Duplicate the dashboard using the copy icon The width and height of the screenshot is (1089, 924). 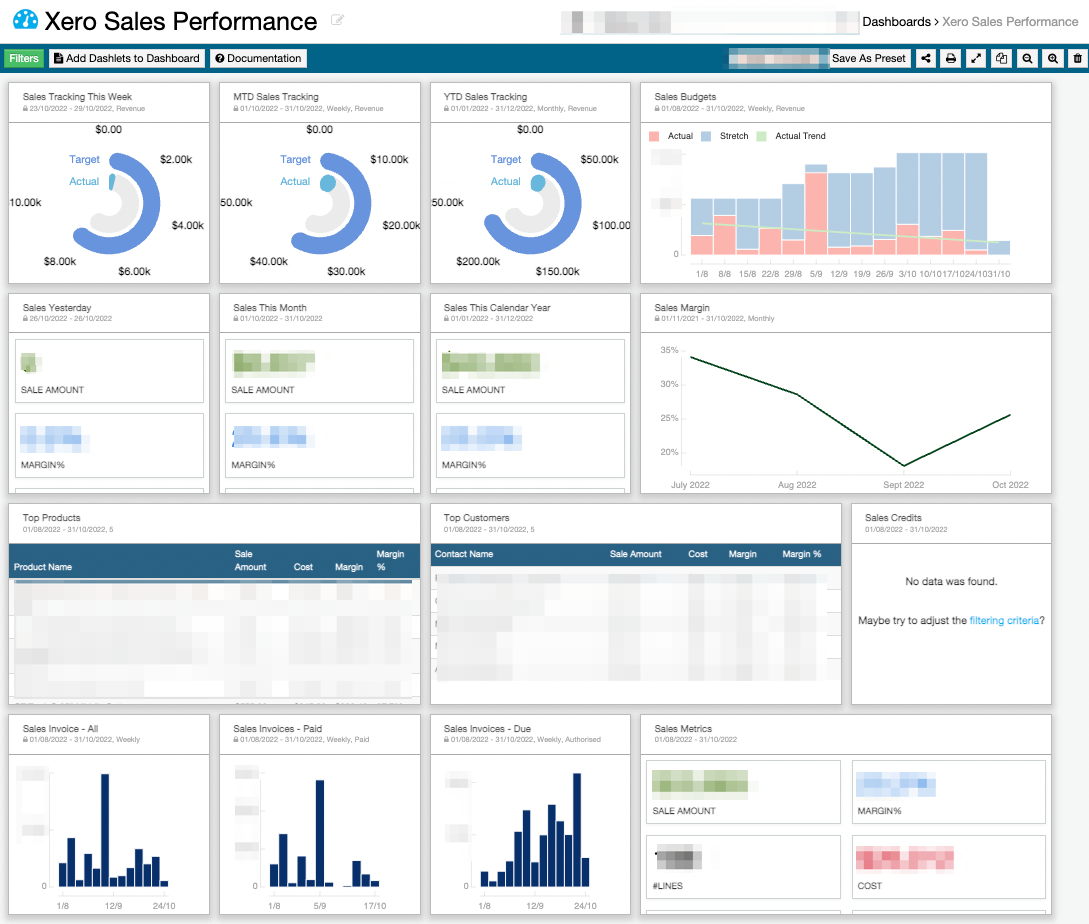click(1001, 58)
